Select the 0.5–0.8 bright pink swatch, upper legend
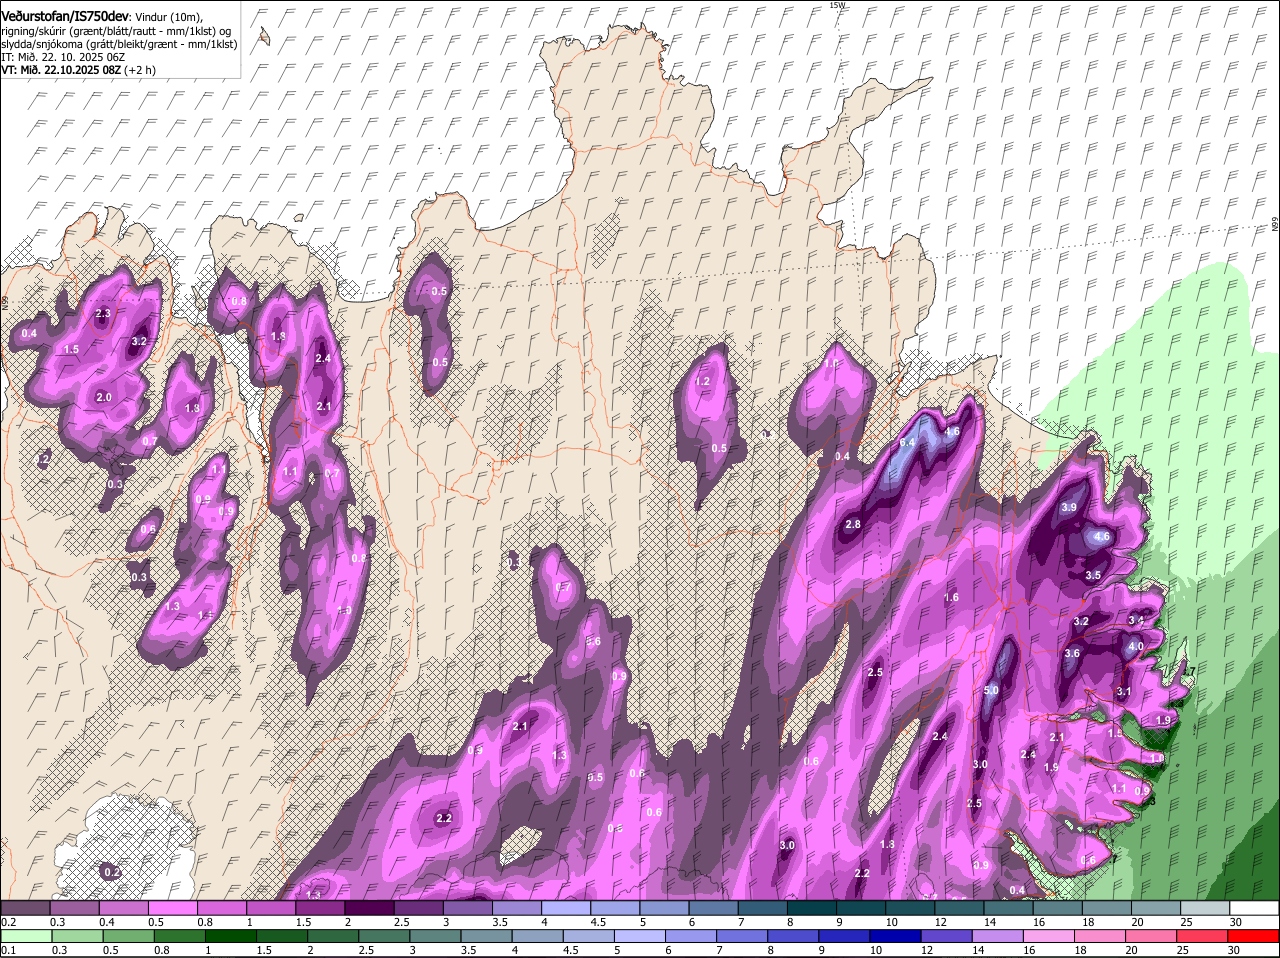Image resolution: width=1280 pixels, height=958 pixels. (172, 908)
